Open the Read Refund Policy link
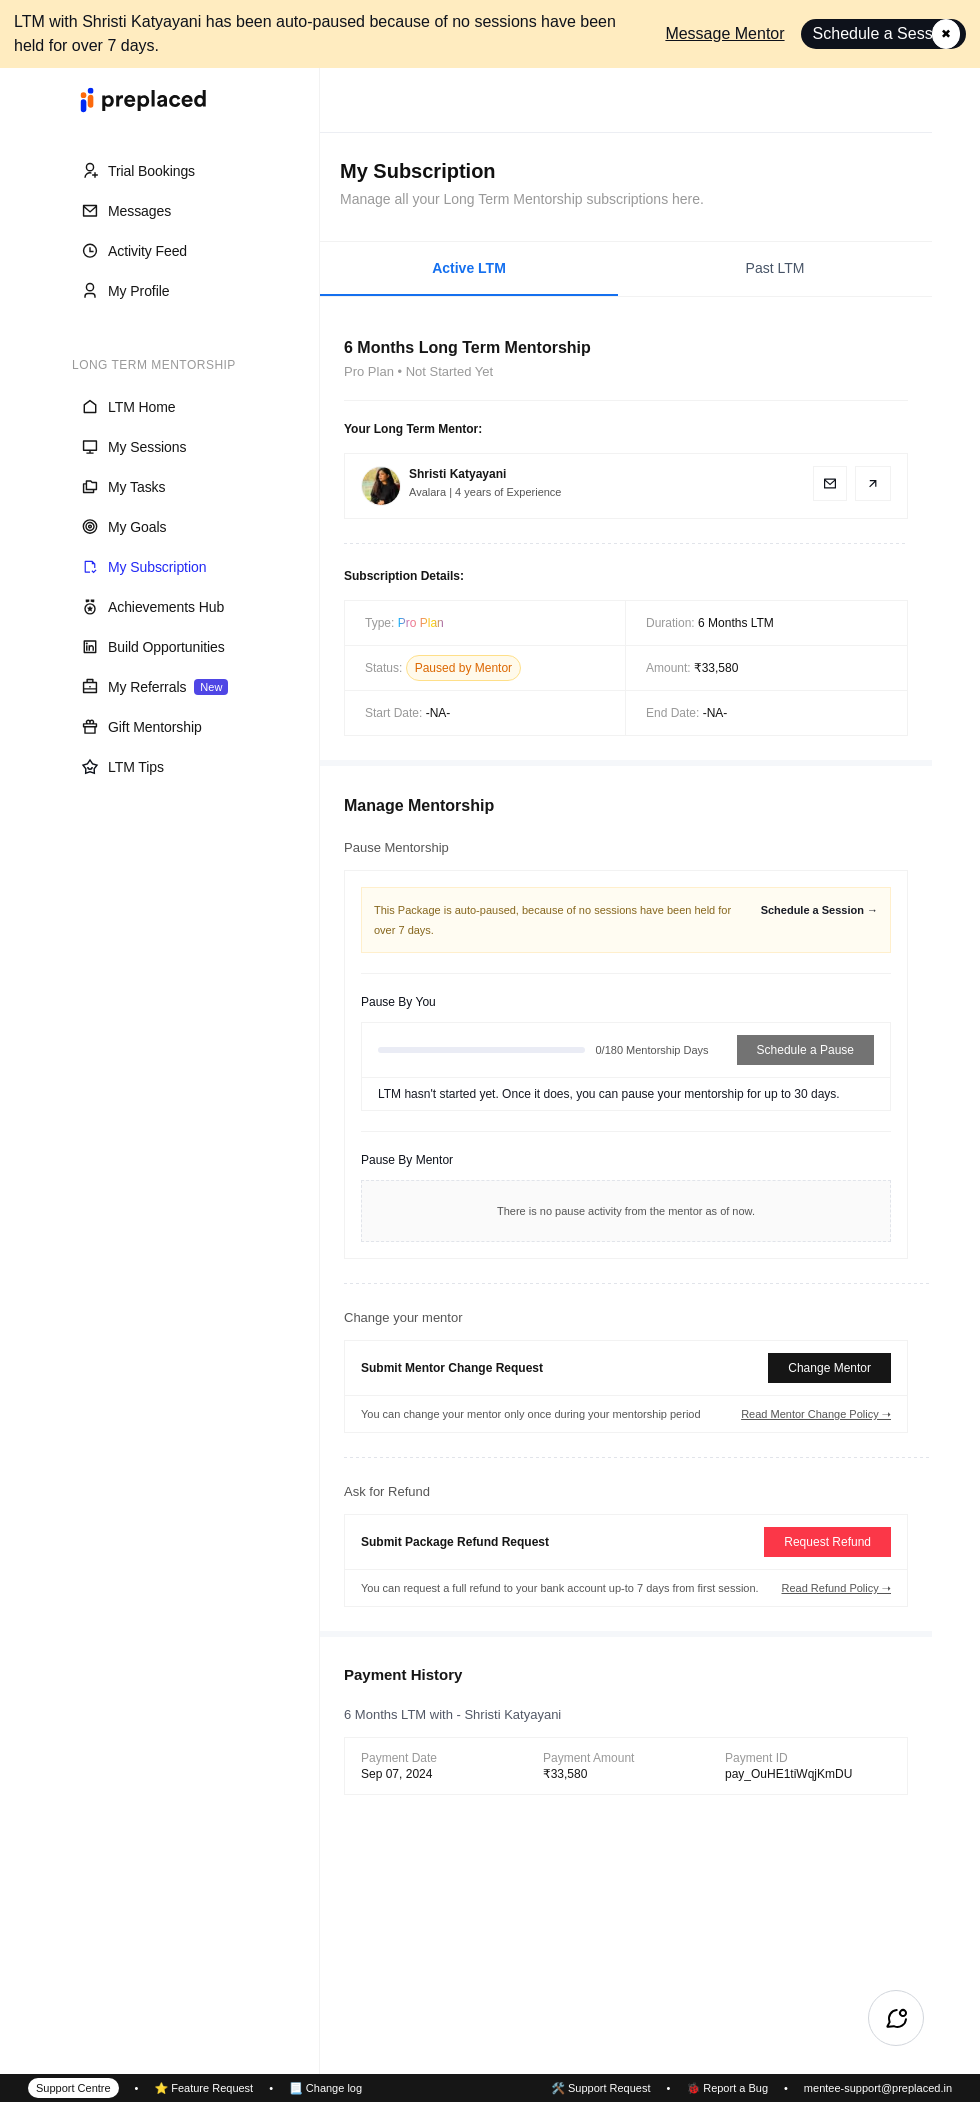 pyautogui.click(x=835, y=1588)
